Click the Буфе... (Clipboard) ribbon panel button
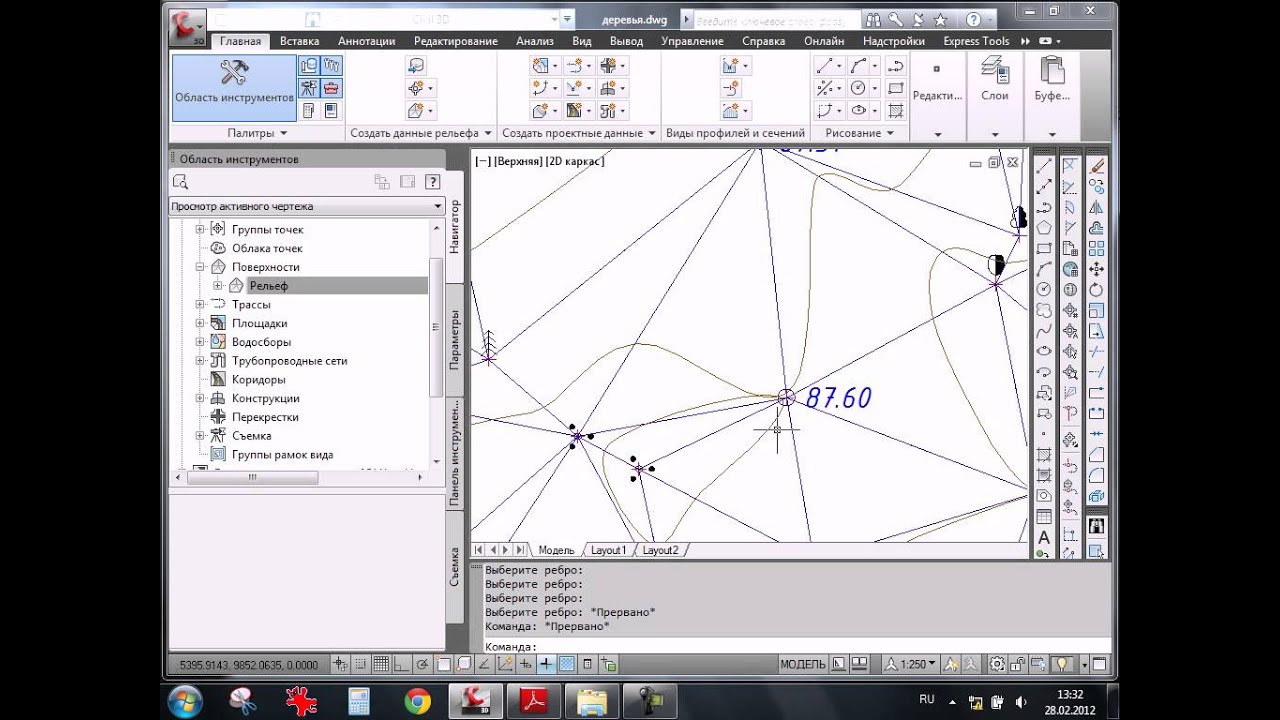The width and height of the screenshot is (1280, 720). click(1052, 96)
